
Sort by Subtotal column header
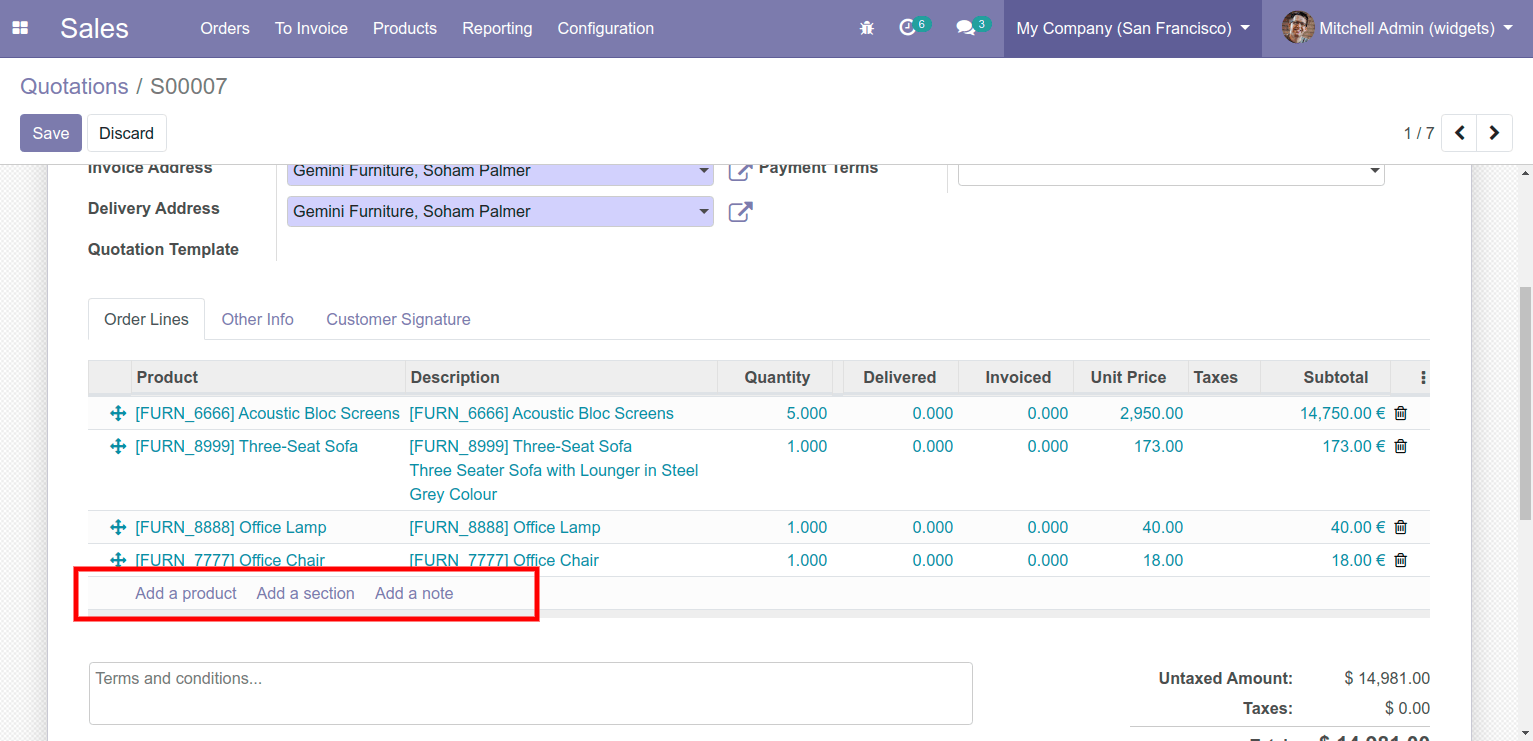1325,377
